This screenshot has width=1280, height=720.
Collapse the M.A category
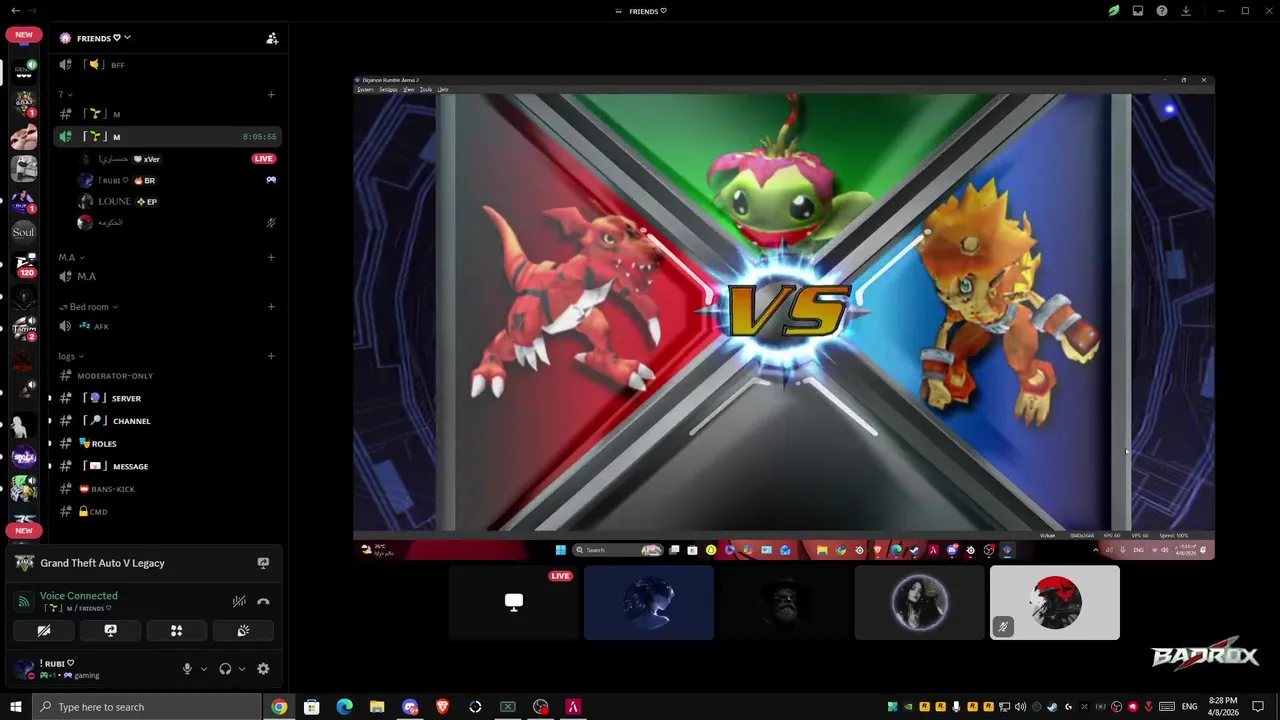[71, 257]
